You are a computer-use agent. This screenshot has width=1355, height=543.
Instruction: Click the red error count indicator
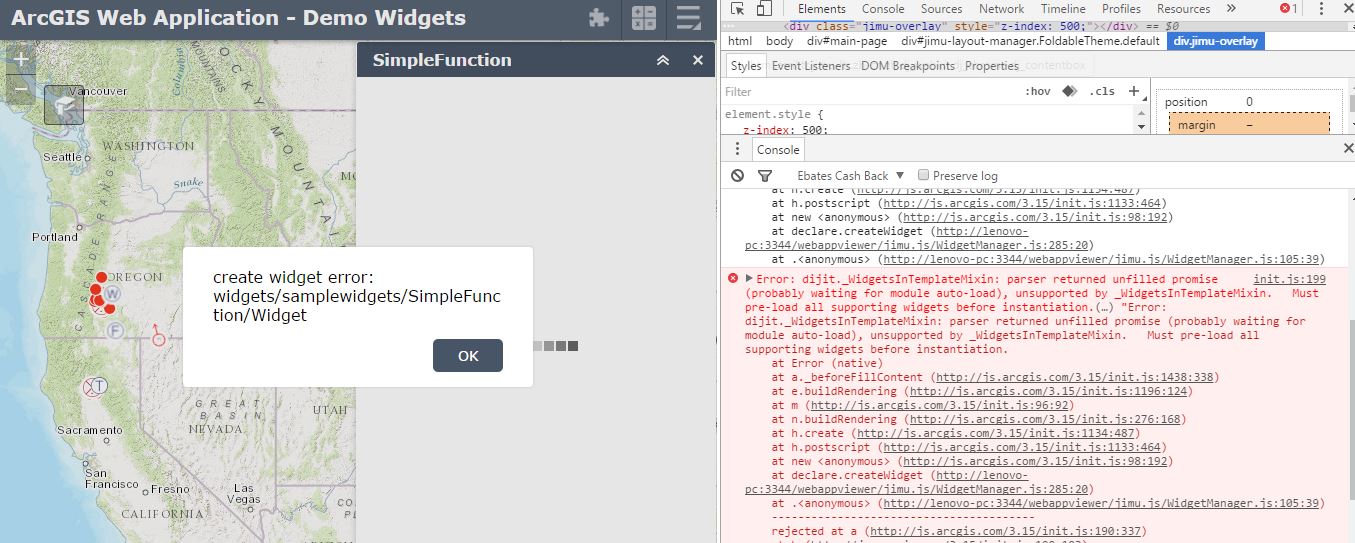[1288, 8]
